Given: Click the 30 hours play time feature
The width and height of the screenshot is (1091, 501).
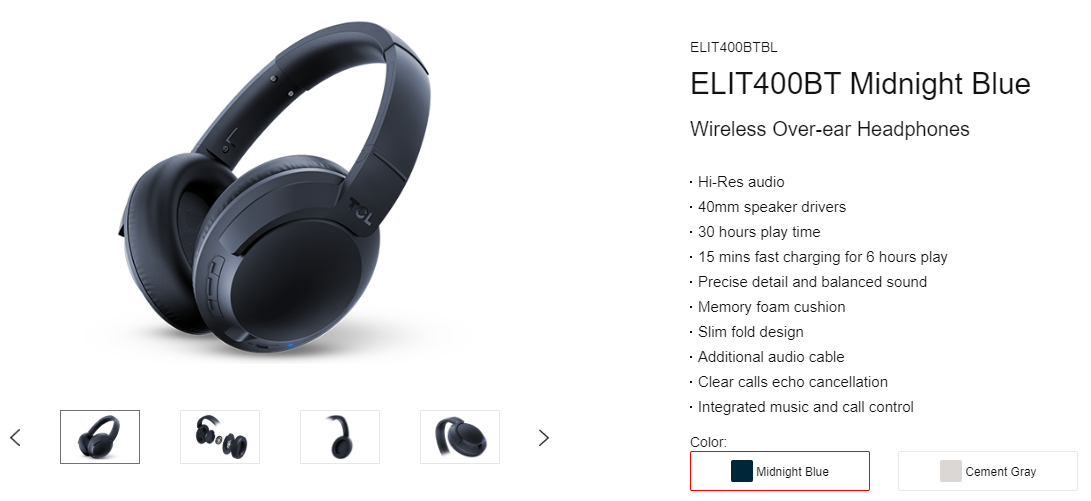Looking at the screenshot, I should click(755, 232).
